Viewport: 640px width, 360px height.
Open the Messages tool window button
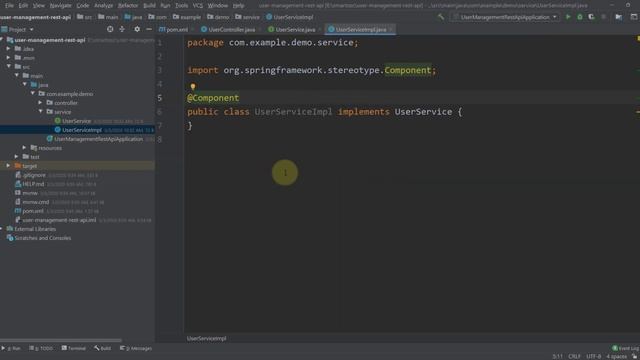tap(136, 348)
